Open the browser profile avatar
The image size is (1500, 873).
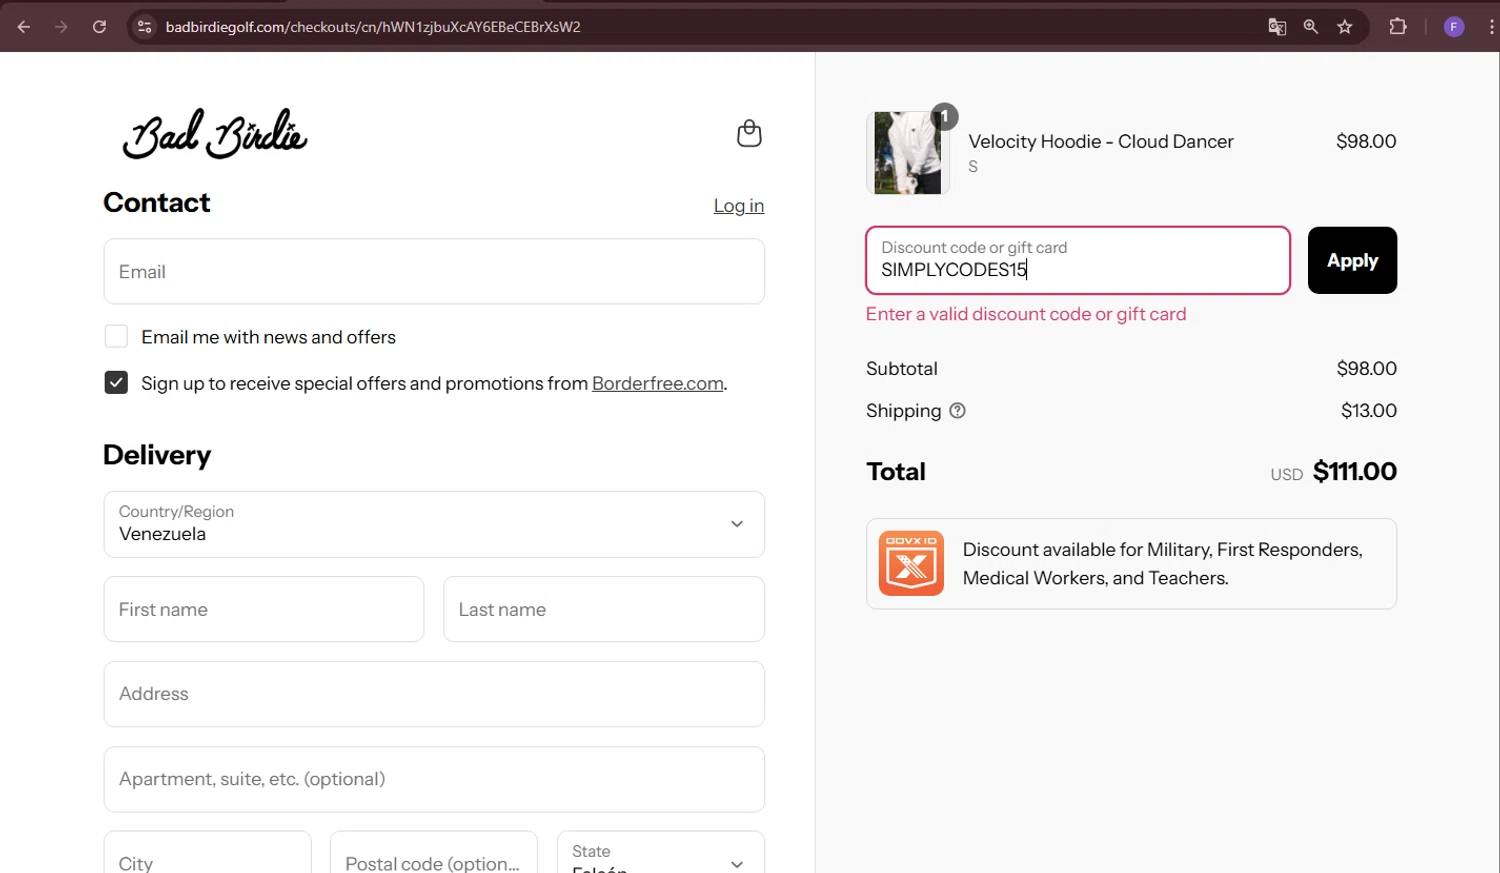coord(1454,27)
